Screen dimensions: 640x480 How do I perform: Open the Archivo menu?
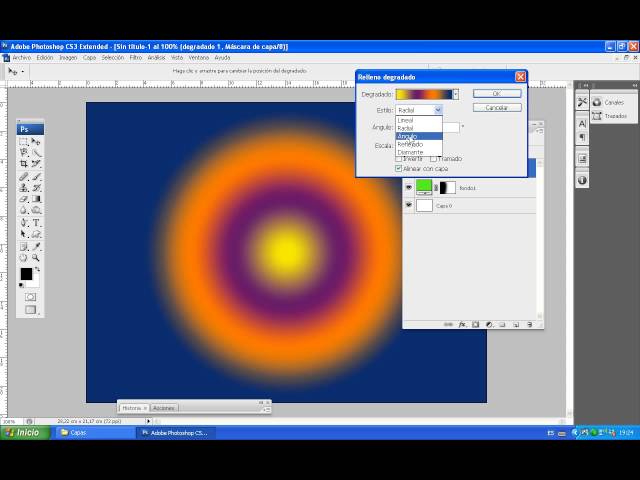22,58
